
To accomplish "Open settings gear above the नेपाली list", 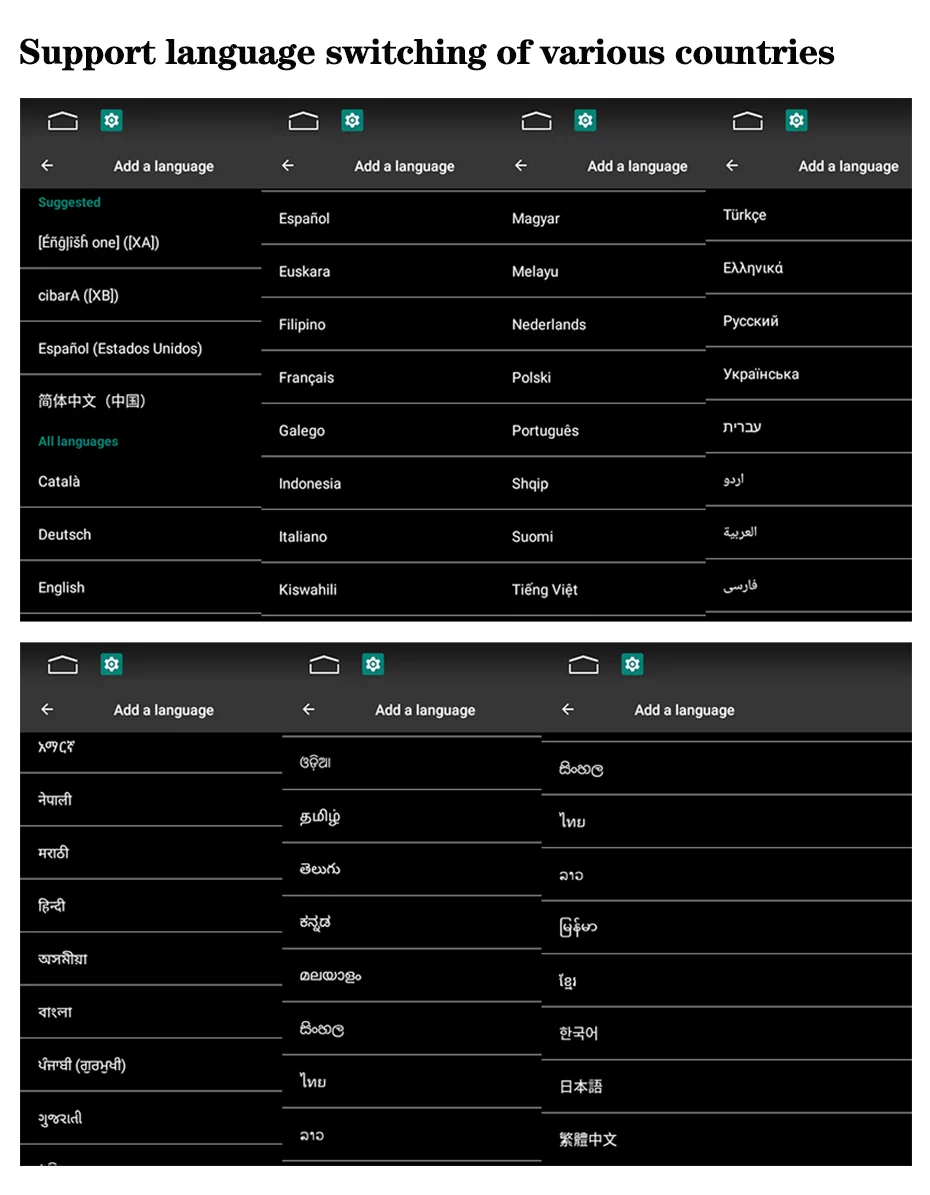I will click(x=111, y=665).
